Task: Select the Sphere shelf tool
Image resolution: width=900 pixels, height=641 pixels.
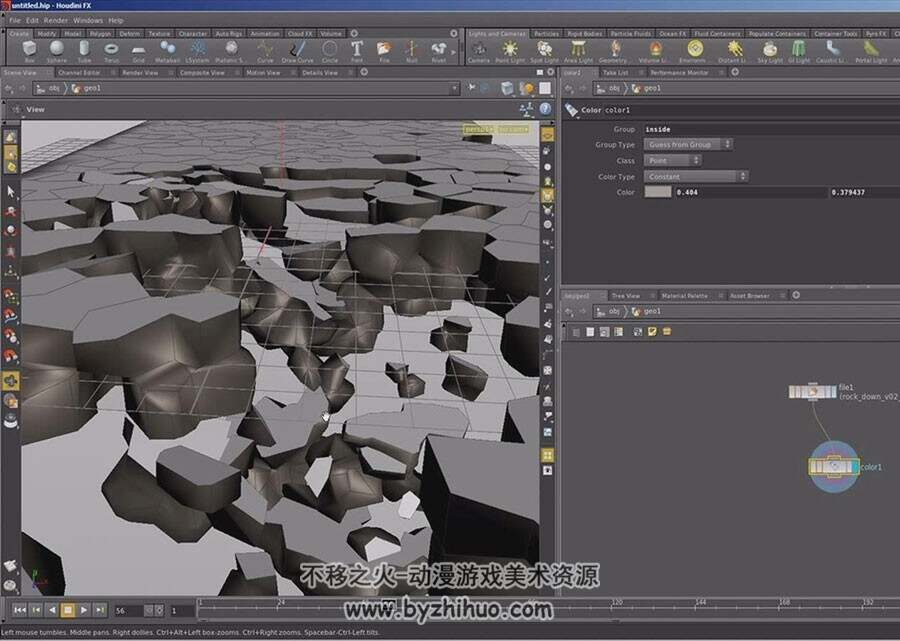Action: click(56, 51)
